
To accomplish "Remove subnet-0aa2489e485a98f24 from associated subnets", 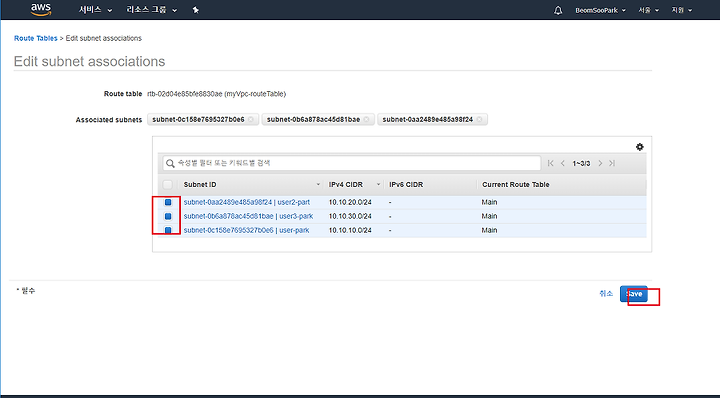I will click(x=479, y=119).
